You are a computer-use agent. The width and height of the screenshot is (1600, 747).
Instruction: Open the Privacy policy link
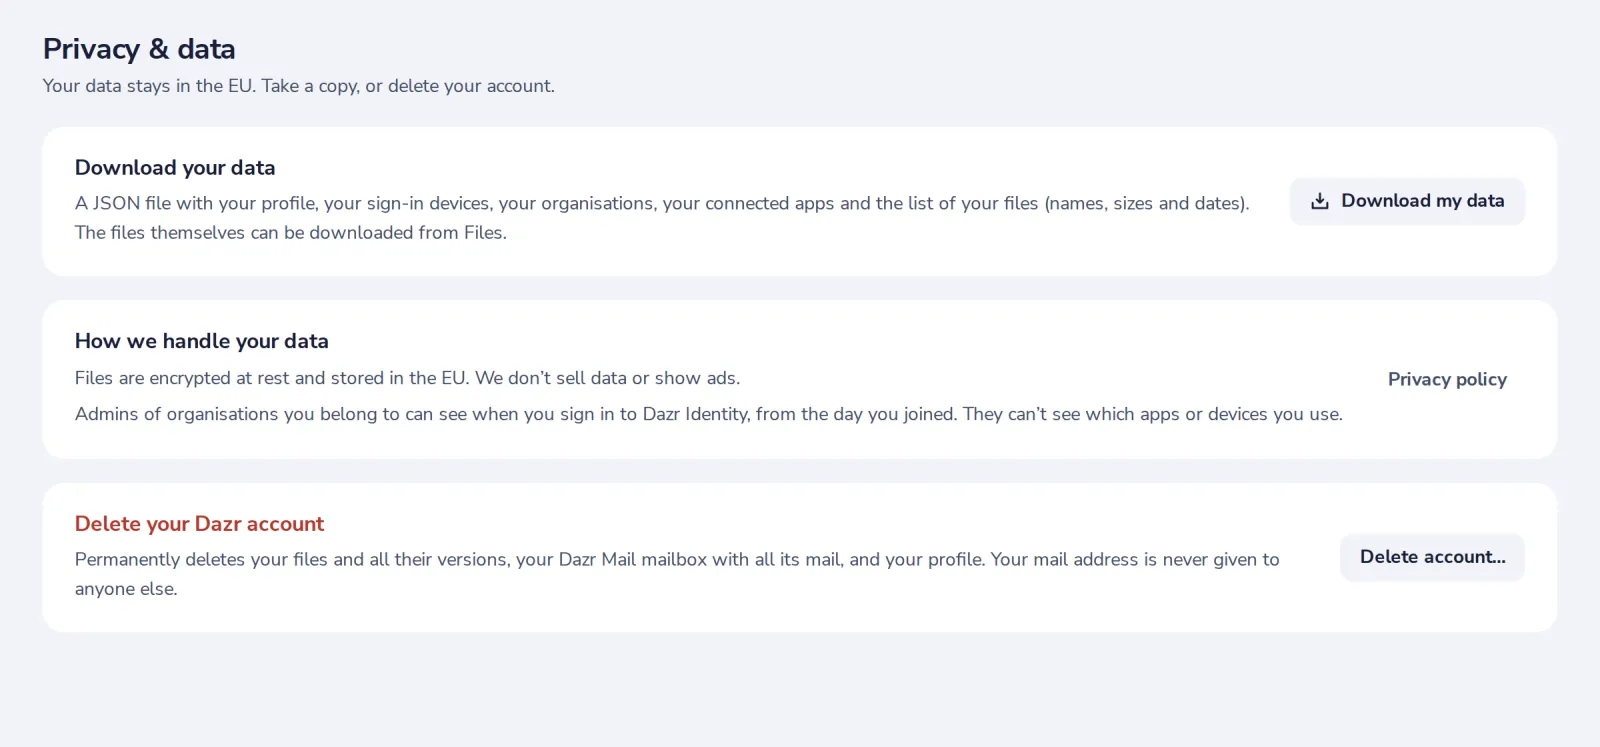(x=1447, y=379)
